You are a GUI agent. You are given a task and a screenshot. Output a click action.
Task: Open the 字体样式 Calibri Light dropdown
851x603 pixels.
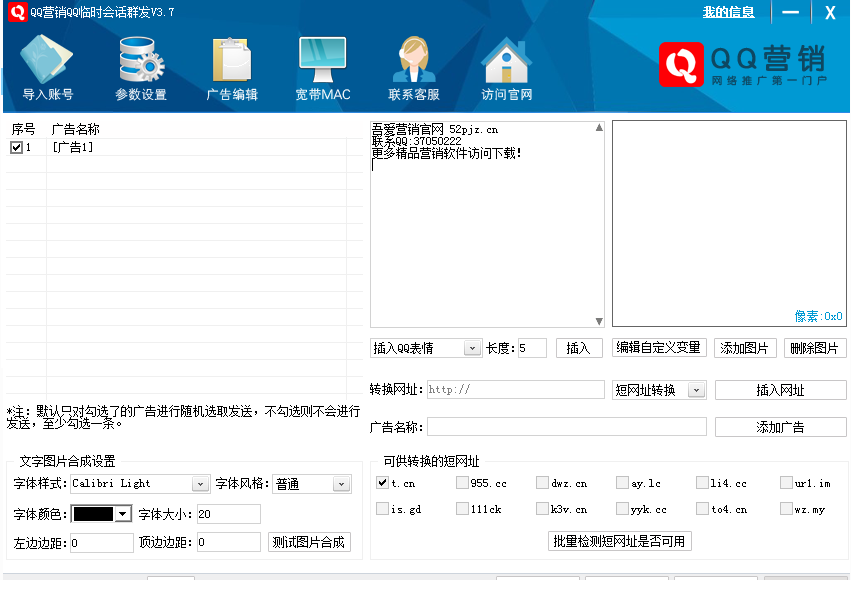pos(200,484)
